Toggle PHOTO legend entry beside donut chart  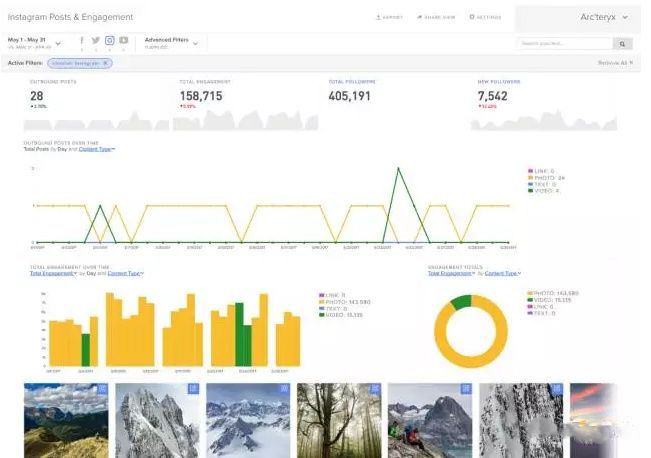pyautogui.click(x=553, y=293)
